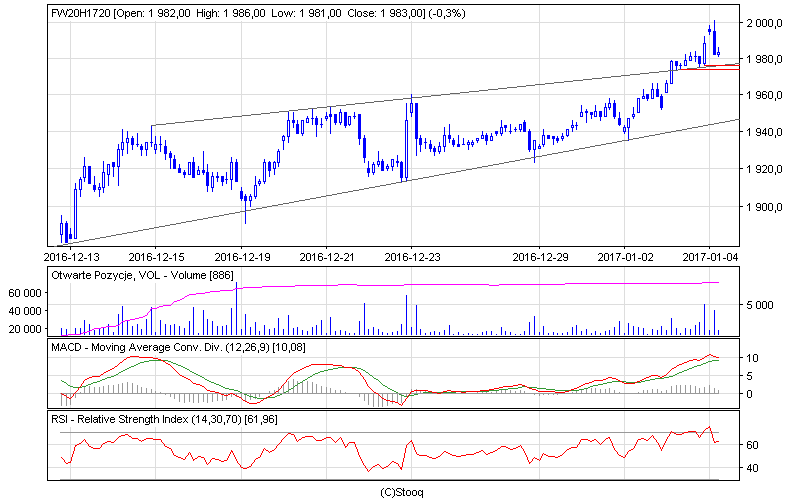The image size is (800, 500).
Task: Select date label 2016-12-21
Action: coord(327,257)
